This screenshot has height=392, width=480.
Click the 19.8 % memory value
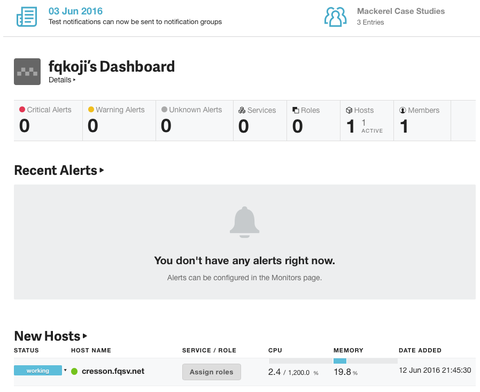coord(346,372)
